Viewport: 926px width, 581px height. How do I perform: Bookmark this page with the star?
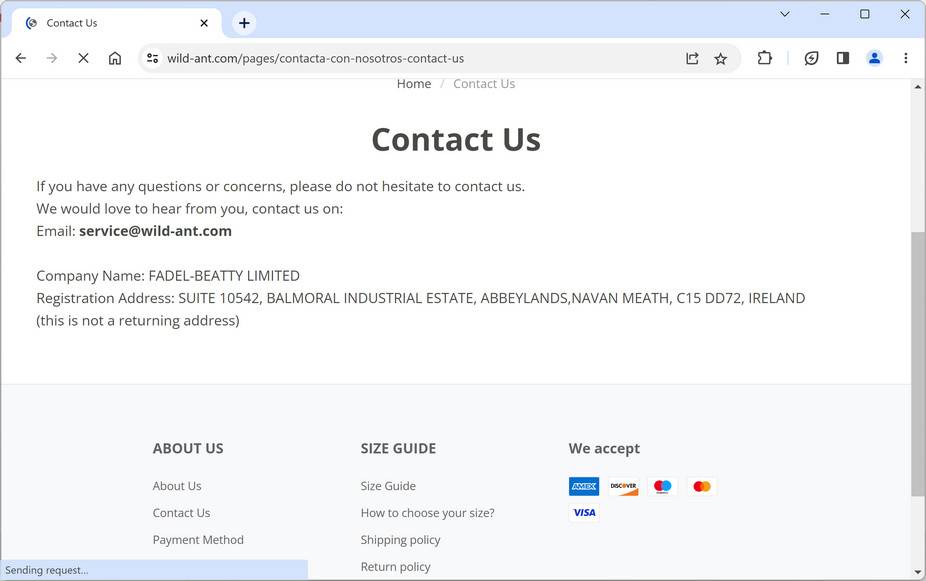click(720, 58)
